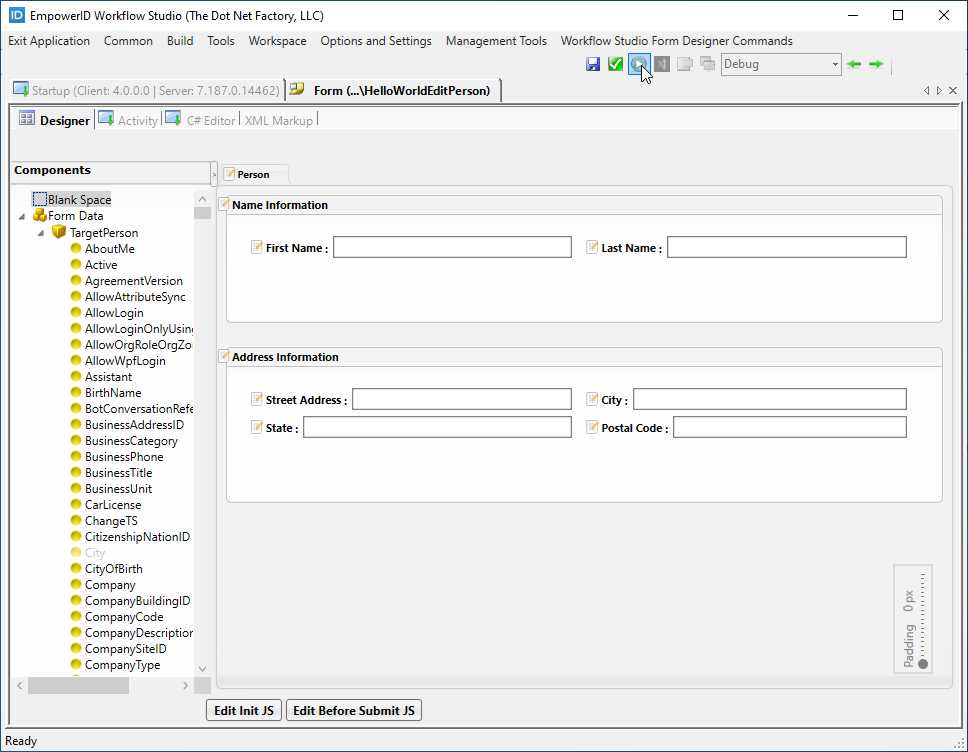Collapse the Form Data tree node

click(22, 216)
